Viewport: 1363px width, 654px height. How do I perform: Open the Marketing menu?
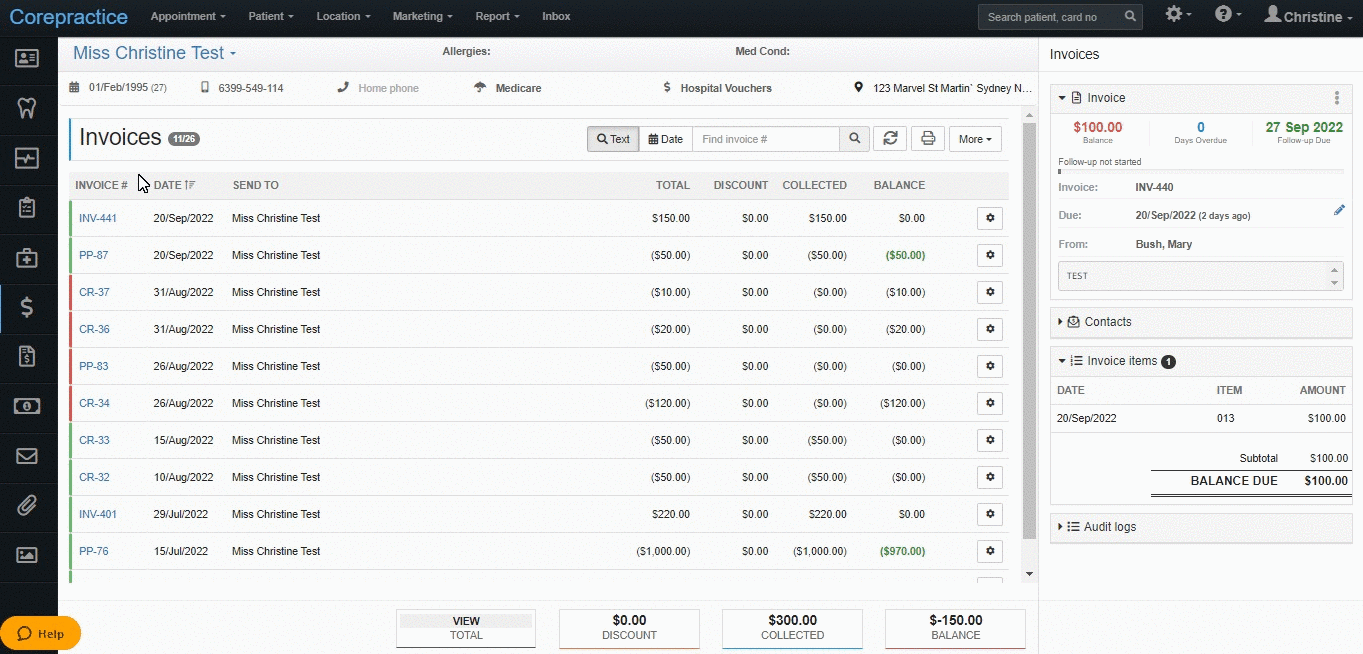422,17
